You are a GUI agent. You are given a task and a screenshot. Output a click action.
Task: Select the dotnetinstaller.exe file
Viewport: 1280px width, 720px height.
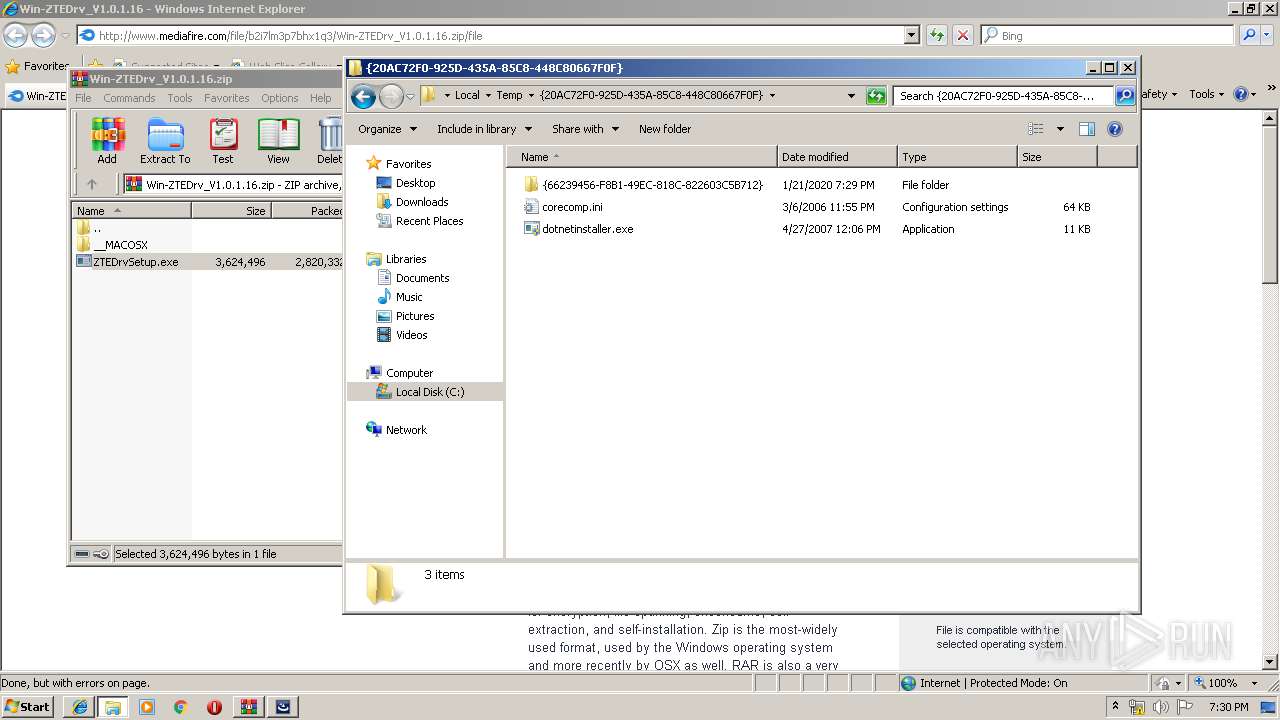tap(588, 229)
